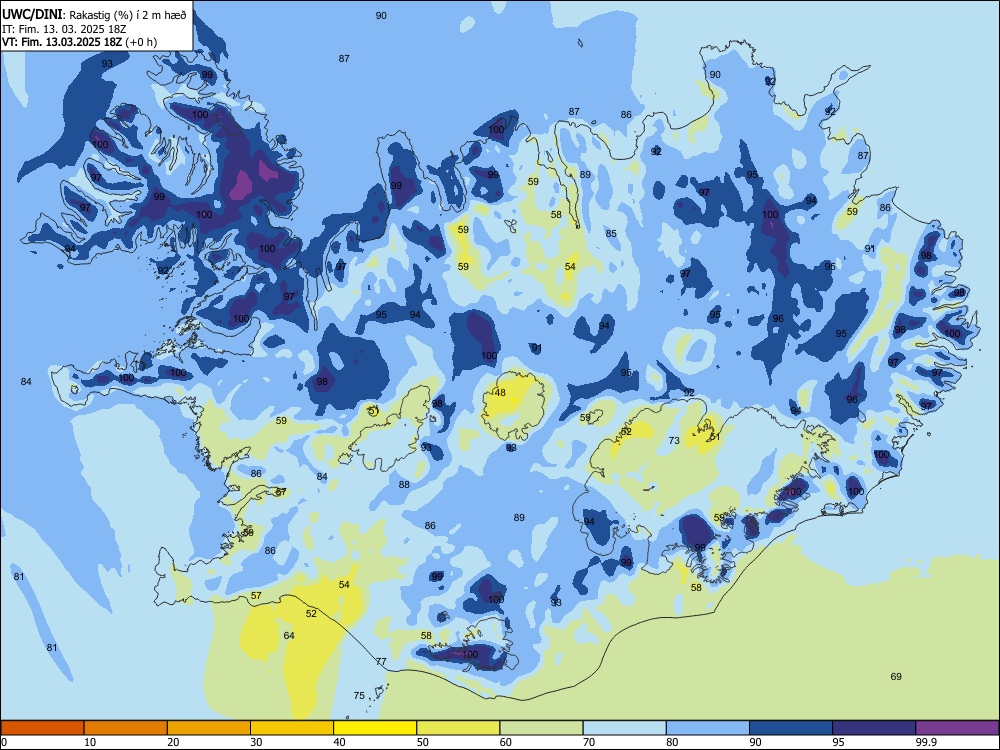Click the '50' legend scale label
Image resolution: width=1000 pixels, height=750 pixels.
[x=422, y=742]
